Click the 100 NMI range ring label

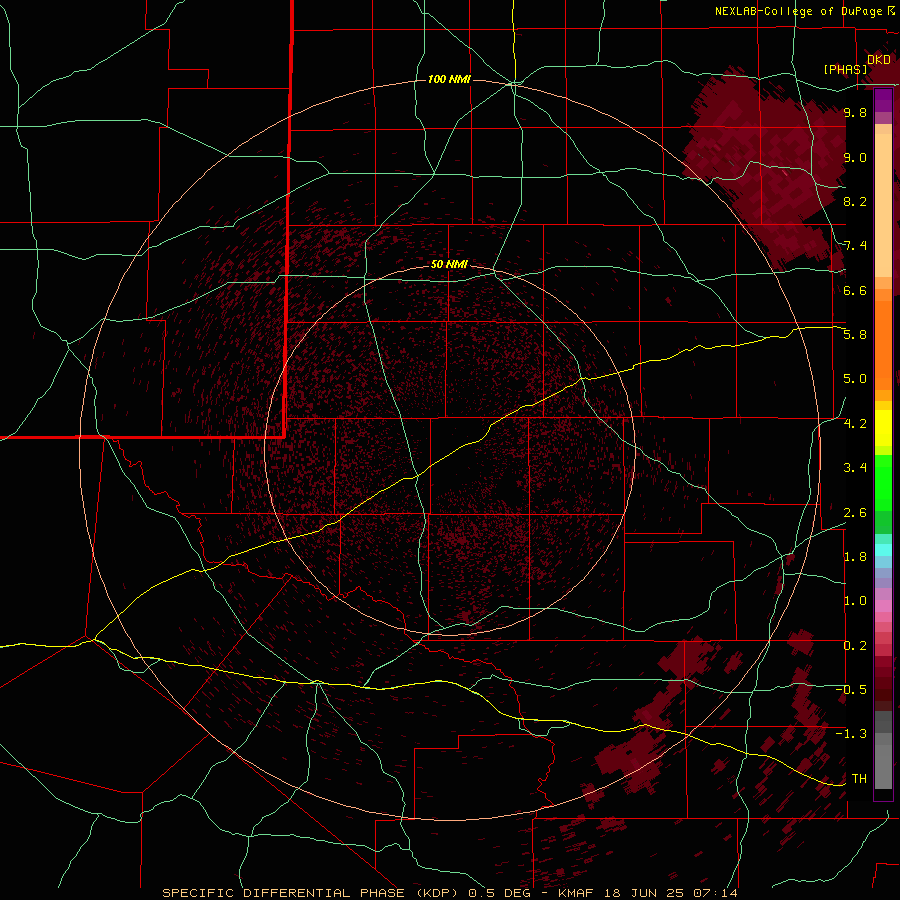coord(449,79)
